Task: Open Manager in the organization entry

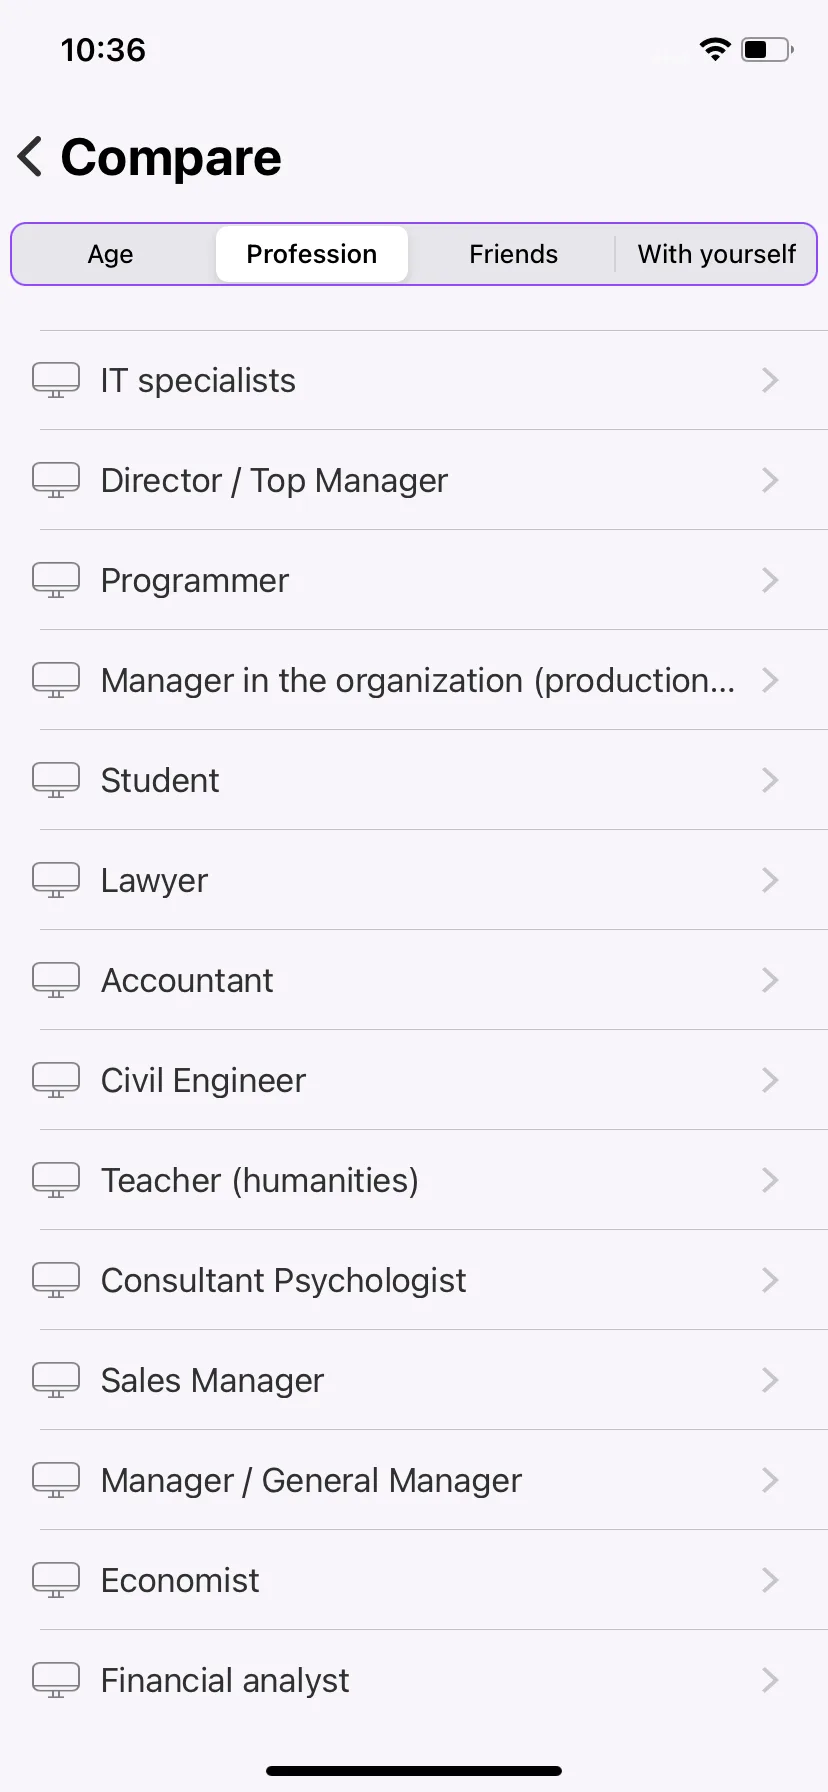Action: click(414, 680)
